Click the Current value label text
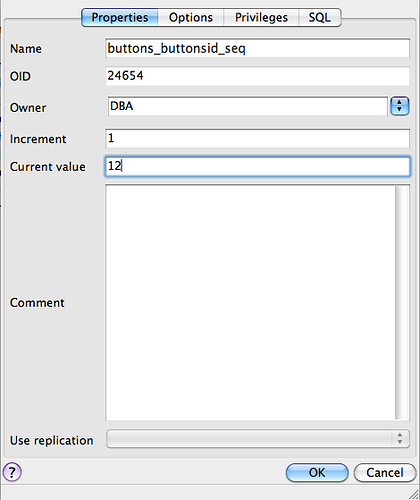 (48, 167)
